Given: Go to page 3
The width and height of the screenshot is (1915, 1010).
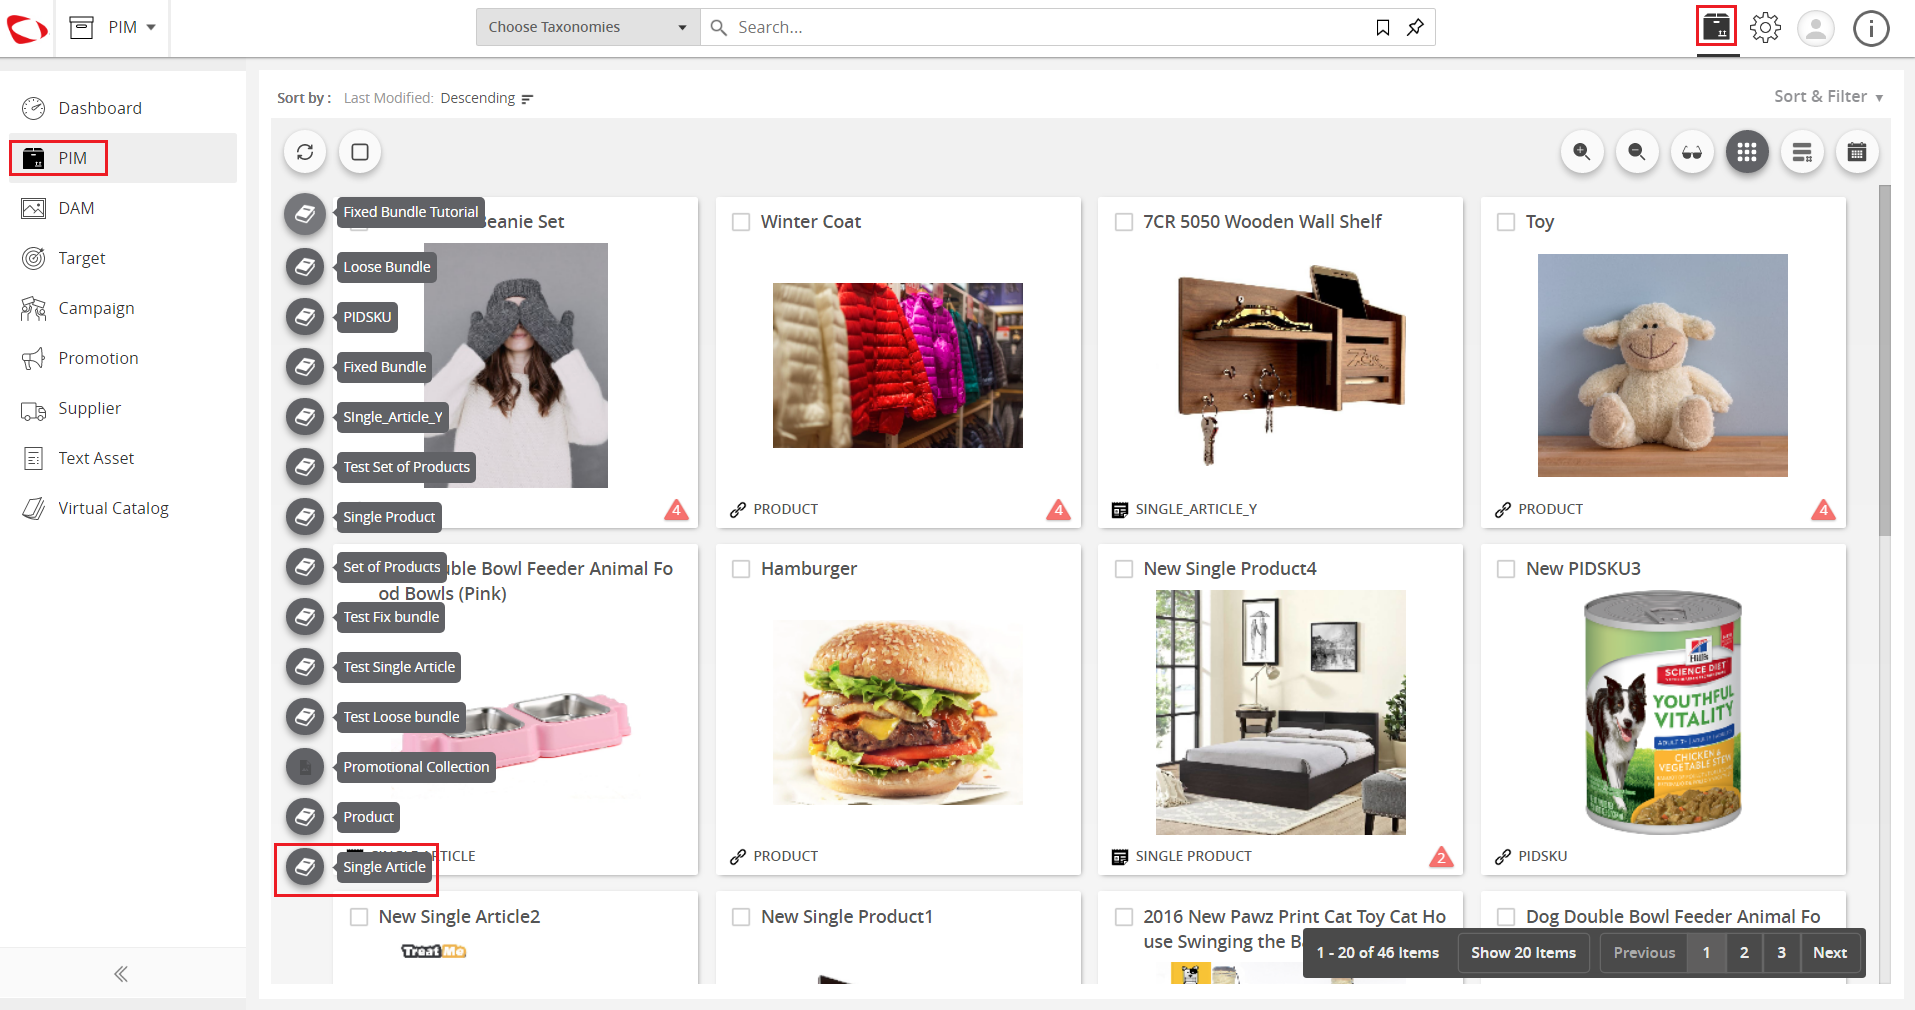Looking at the screenshot, I should coord(1781,953).
